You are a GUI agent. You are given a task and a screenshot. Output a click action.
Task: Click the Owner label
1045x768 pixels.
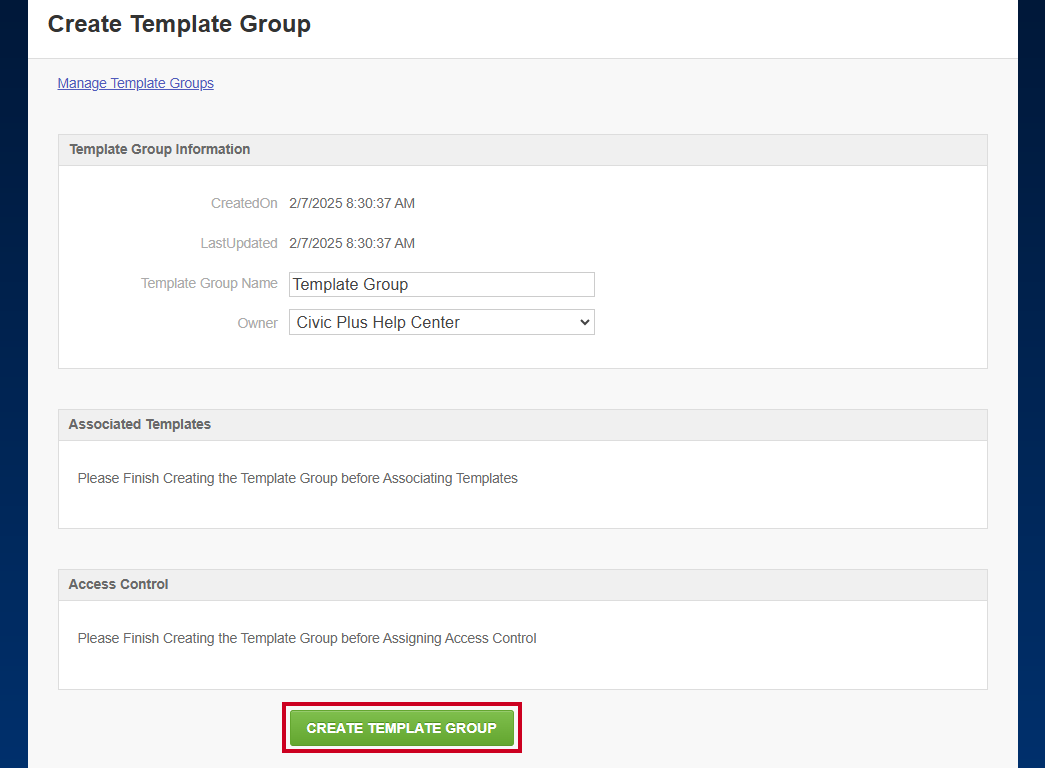tap(257, 323)
